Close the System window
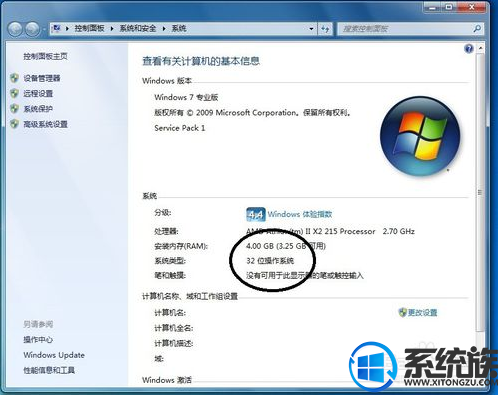Image resolution: width=498 pixels, height=395 pixels. coord(472,7)
